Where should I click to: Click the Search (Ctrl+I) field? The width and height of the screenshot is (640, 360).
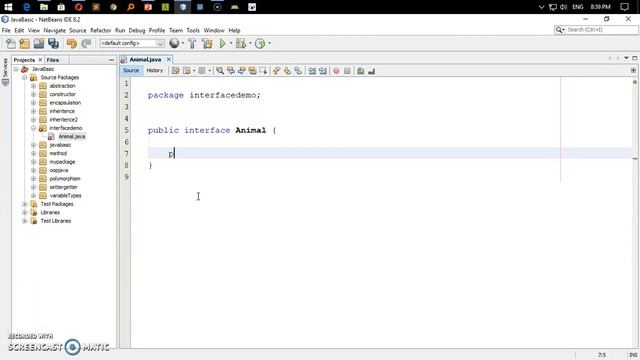pyautogui.click(x=596, y=30)
